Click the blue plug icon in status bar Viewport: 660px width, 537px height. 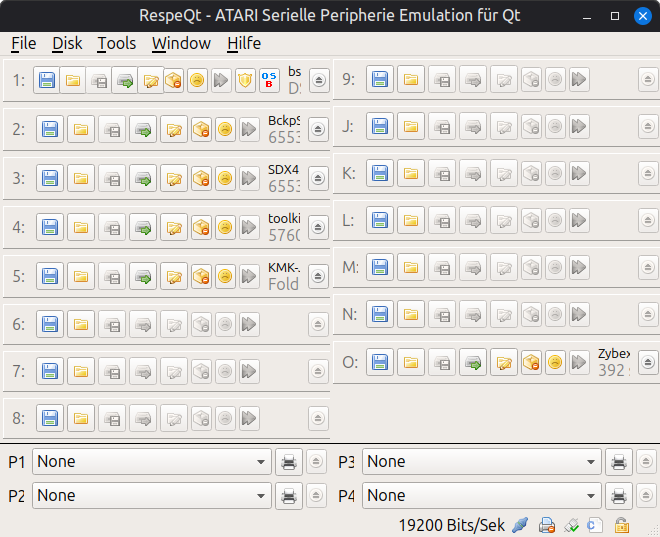tap(519, 525)
